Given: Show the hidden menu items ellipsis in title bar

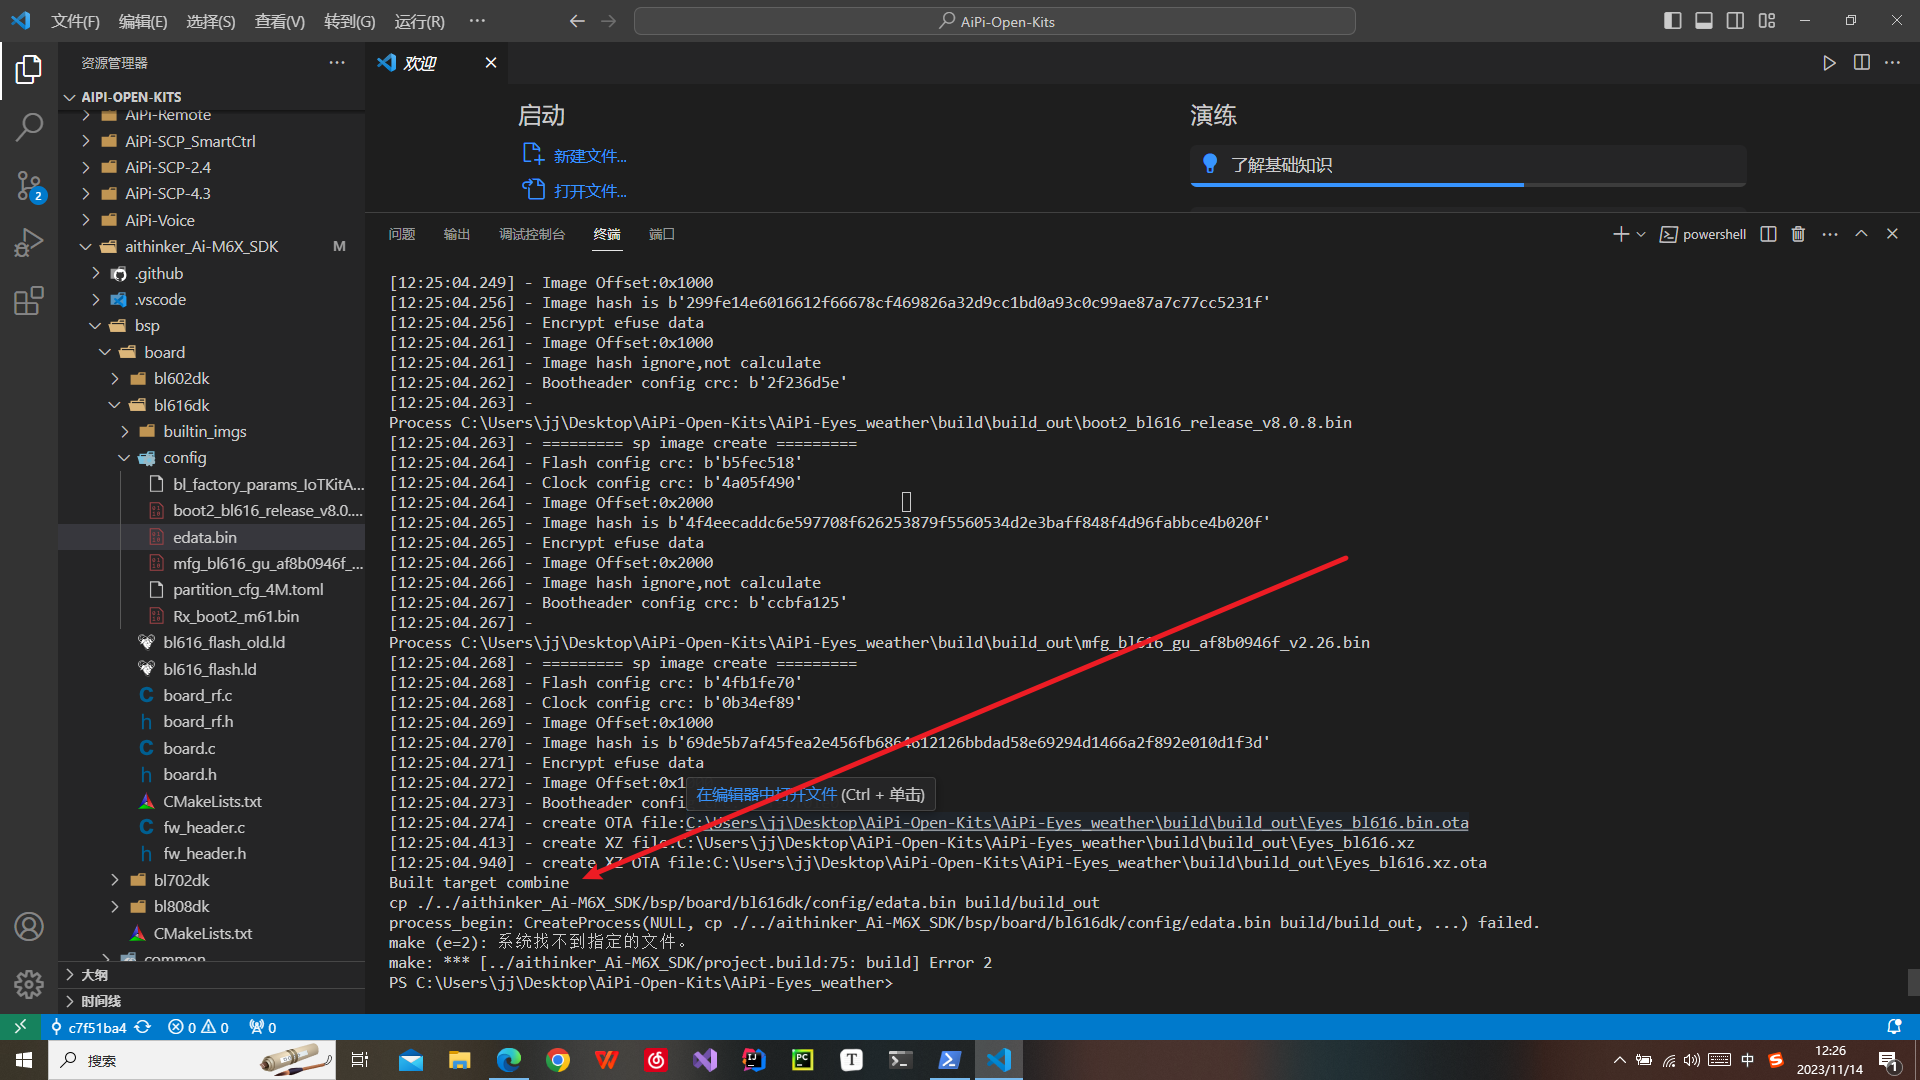Looking at the screenshot, I should (477, 21).
